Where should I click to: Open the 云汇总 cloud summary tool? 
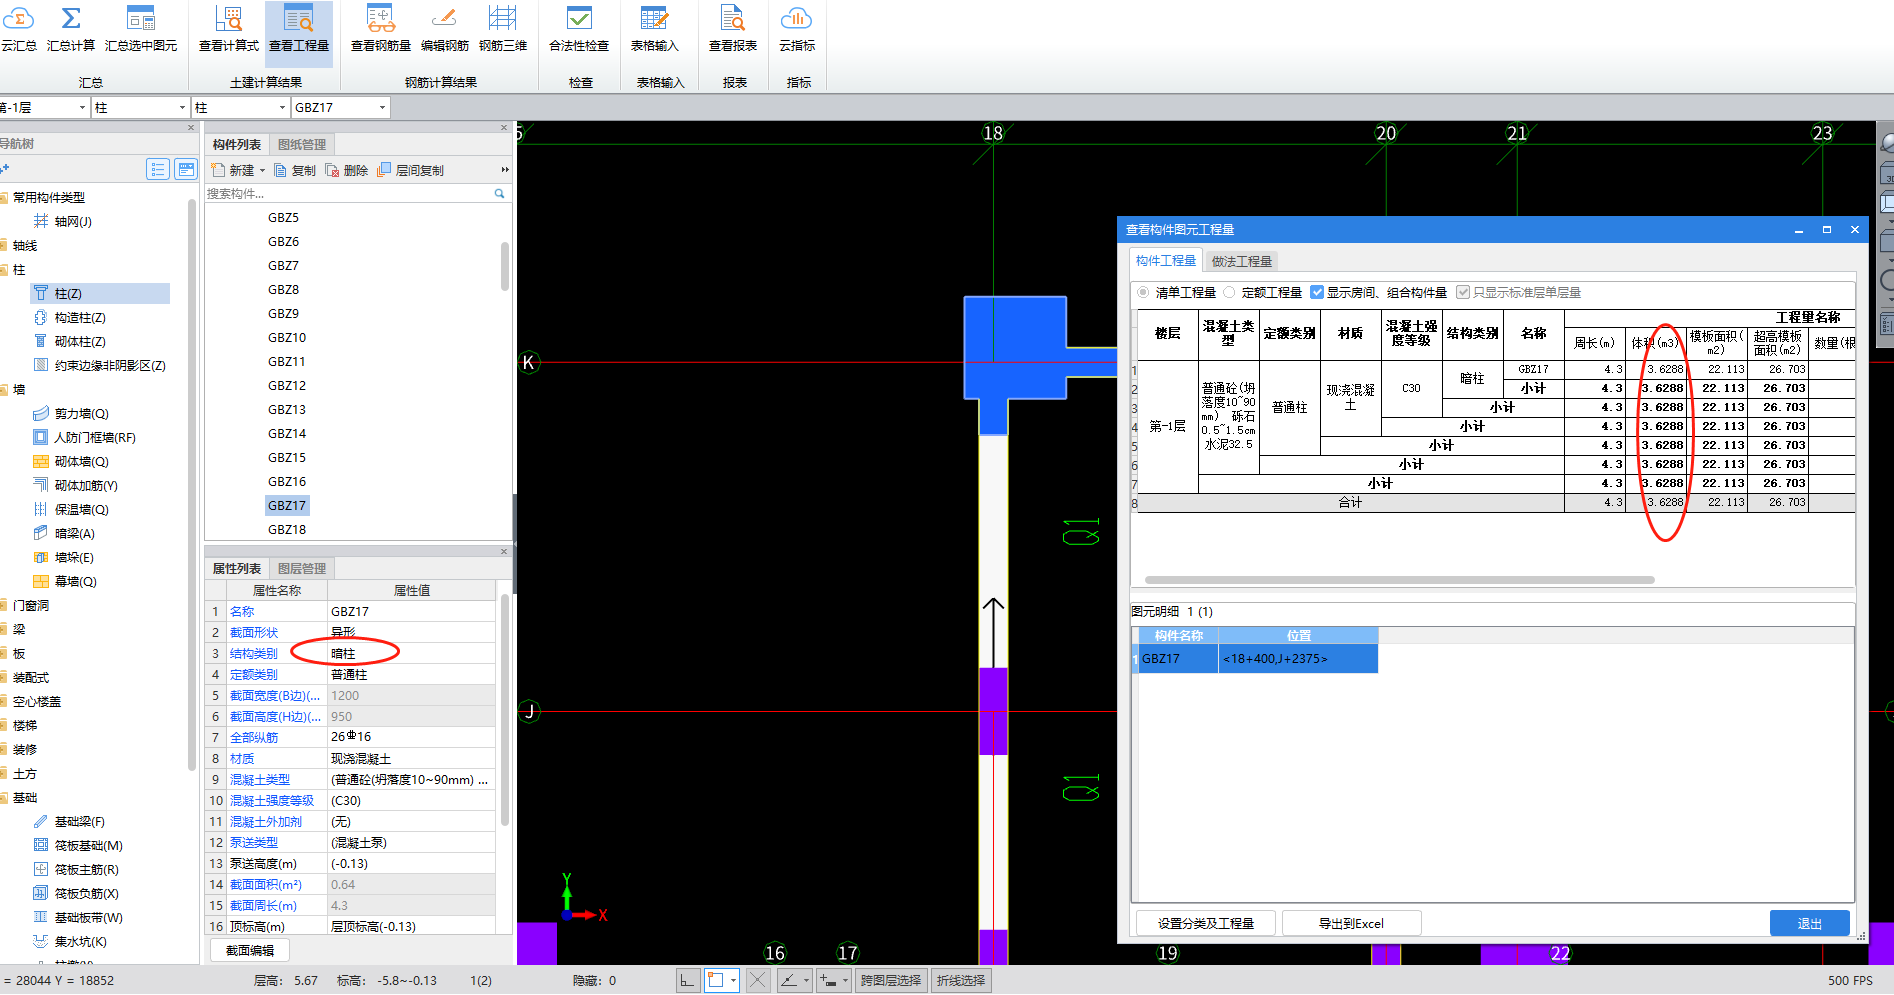[x=18, y=28]
